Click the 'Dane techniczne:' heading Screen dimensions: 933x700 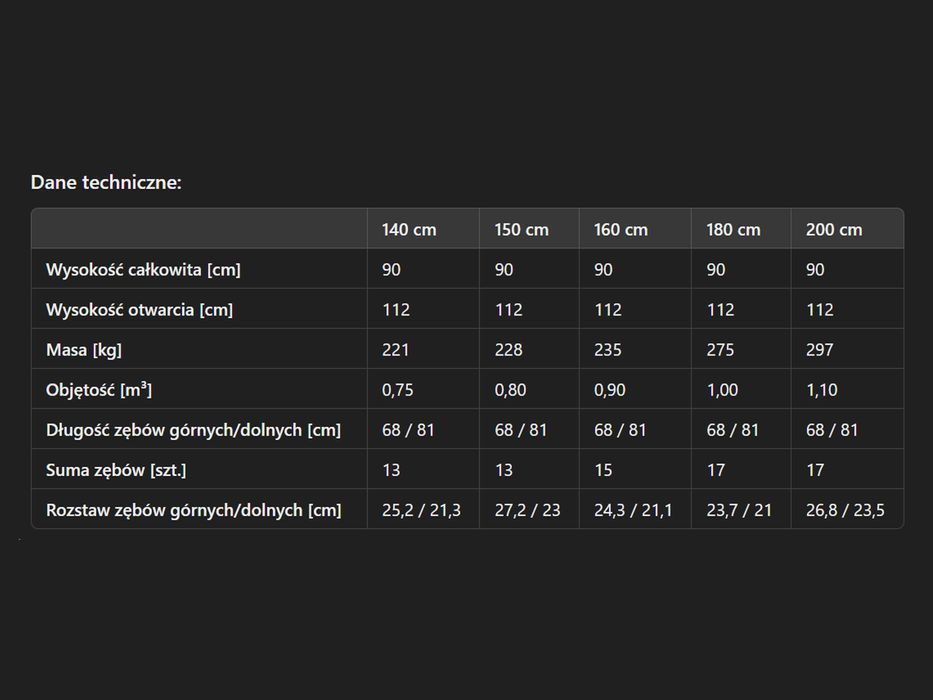[x=106, y=182]
